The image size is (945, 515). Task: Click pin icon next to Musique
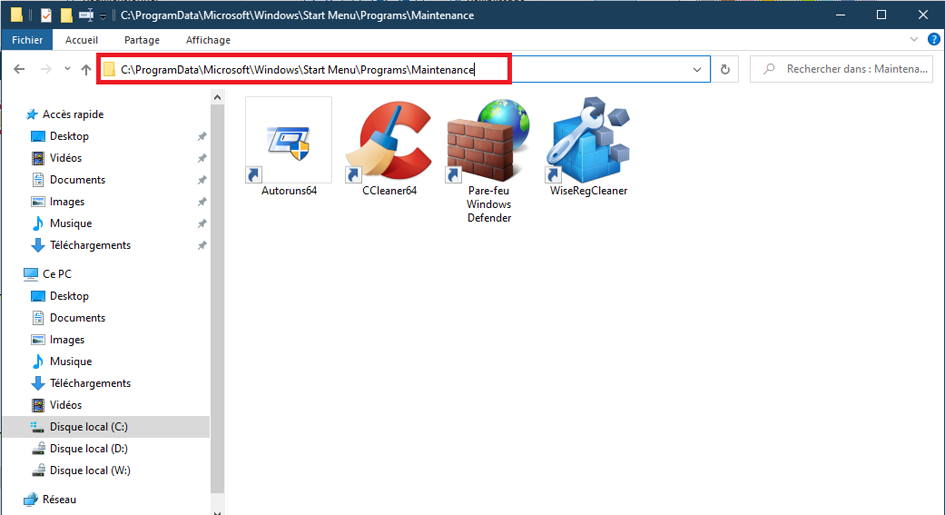(202, 223)
